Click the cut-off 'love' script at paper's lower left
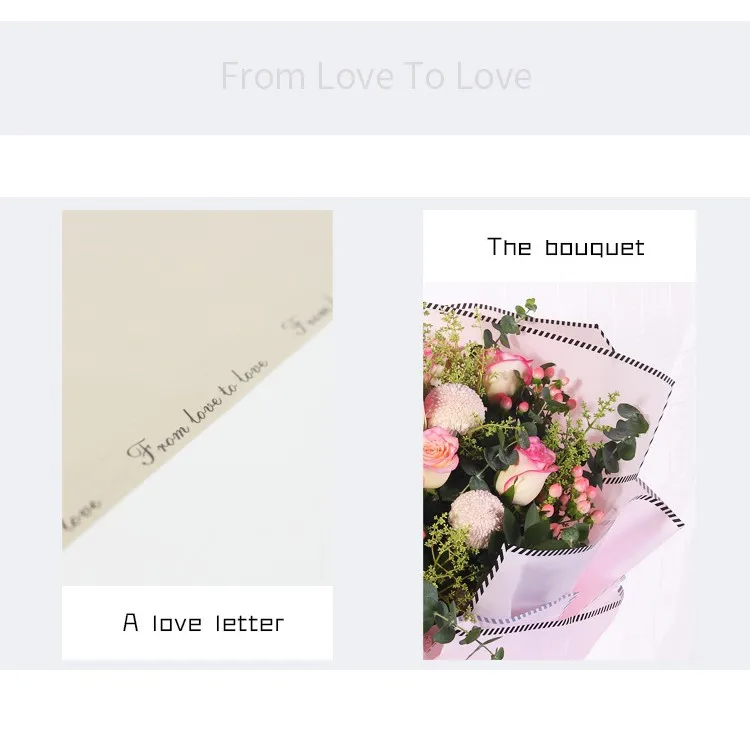The height and width of the screenshot is (730, 750). pos(80,517)
